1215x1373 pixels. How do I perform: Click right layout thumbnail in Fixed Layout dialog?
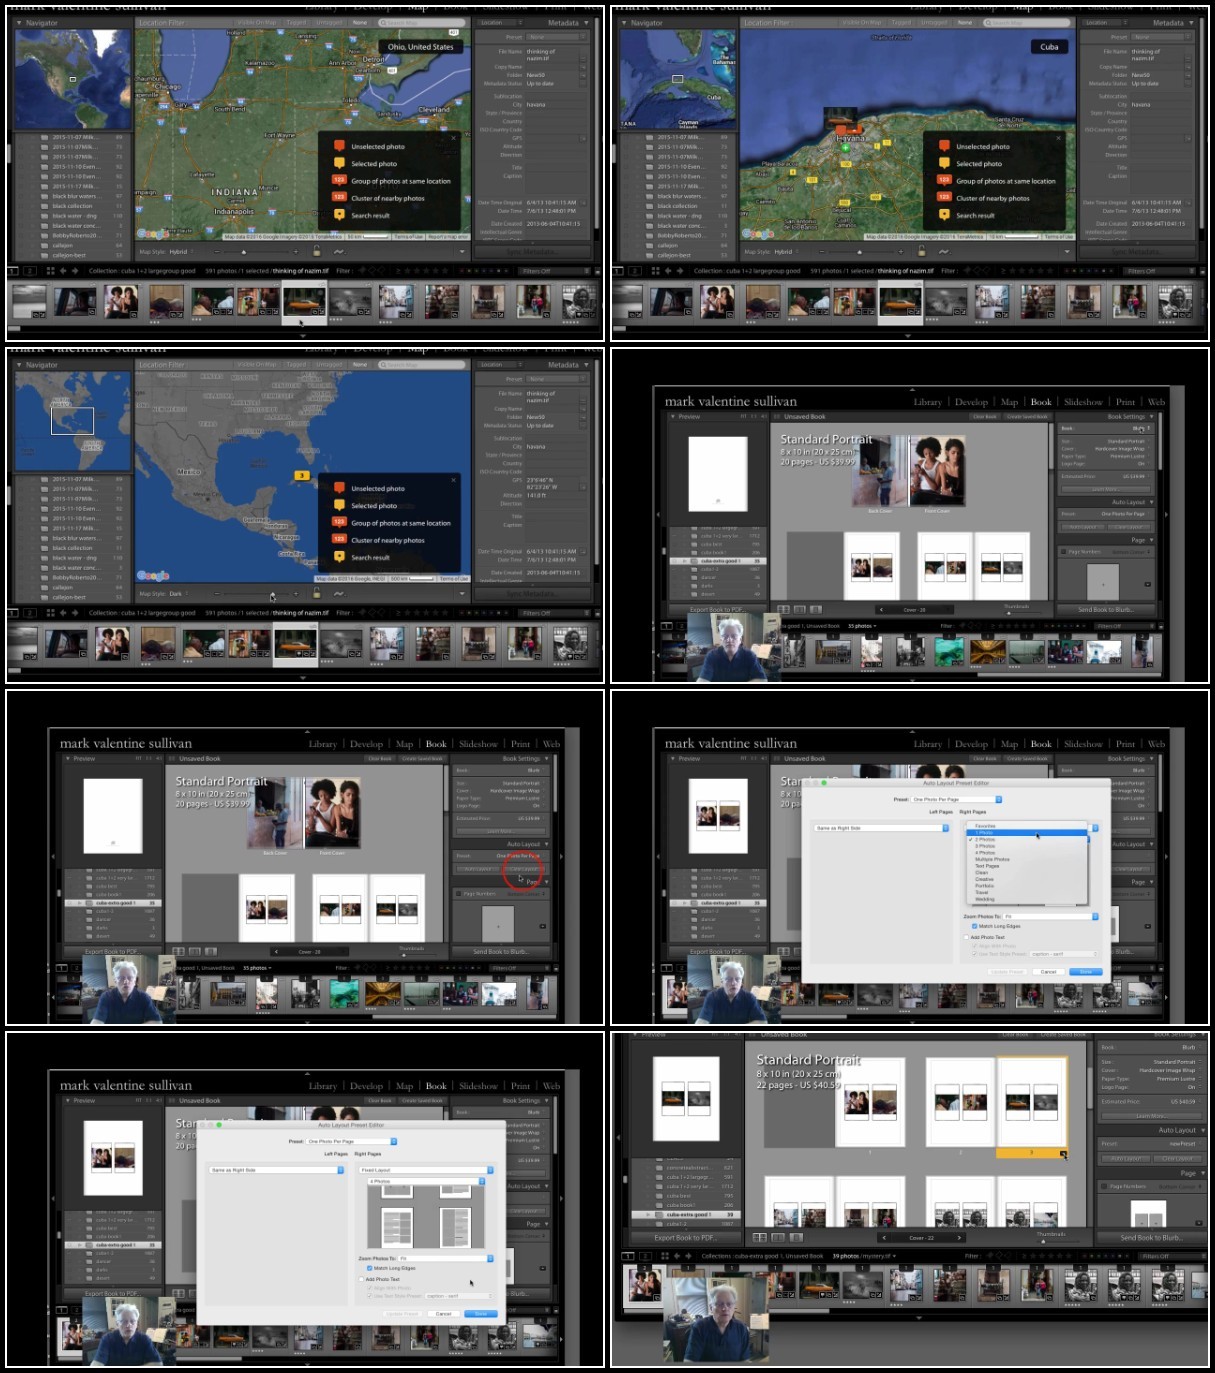456,1227
